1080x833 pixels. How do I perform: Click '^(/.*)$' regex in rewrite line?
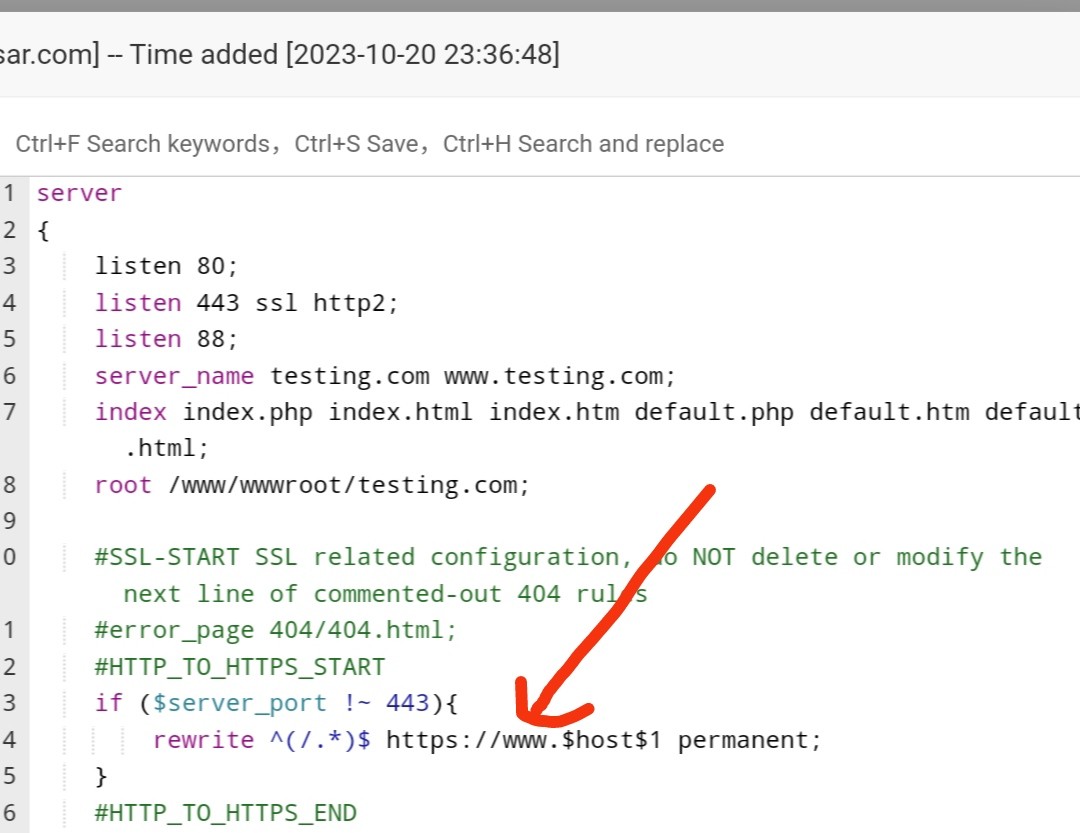pyautogui.click(x=320, y=740)
